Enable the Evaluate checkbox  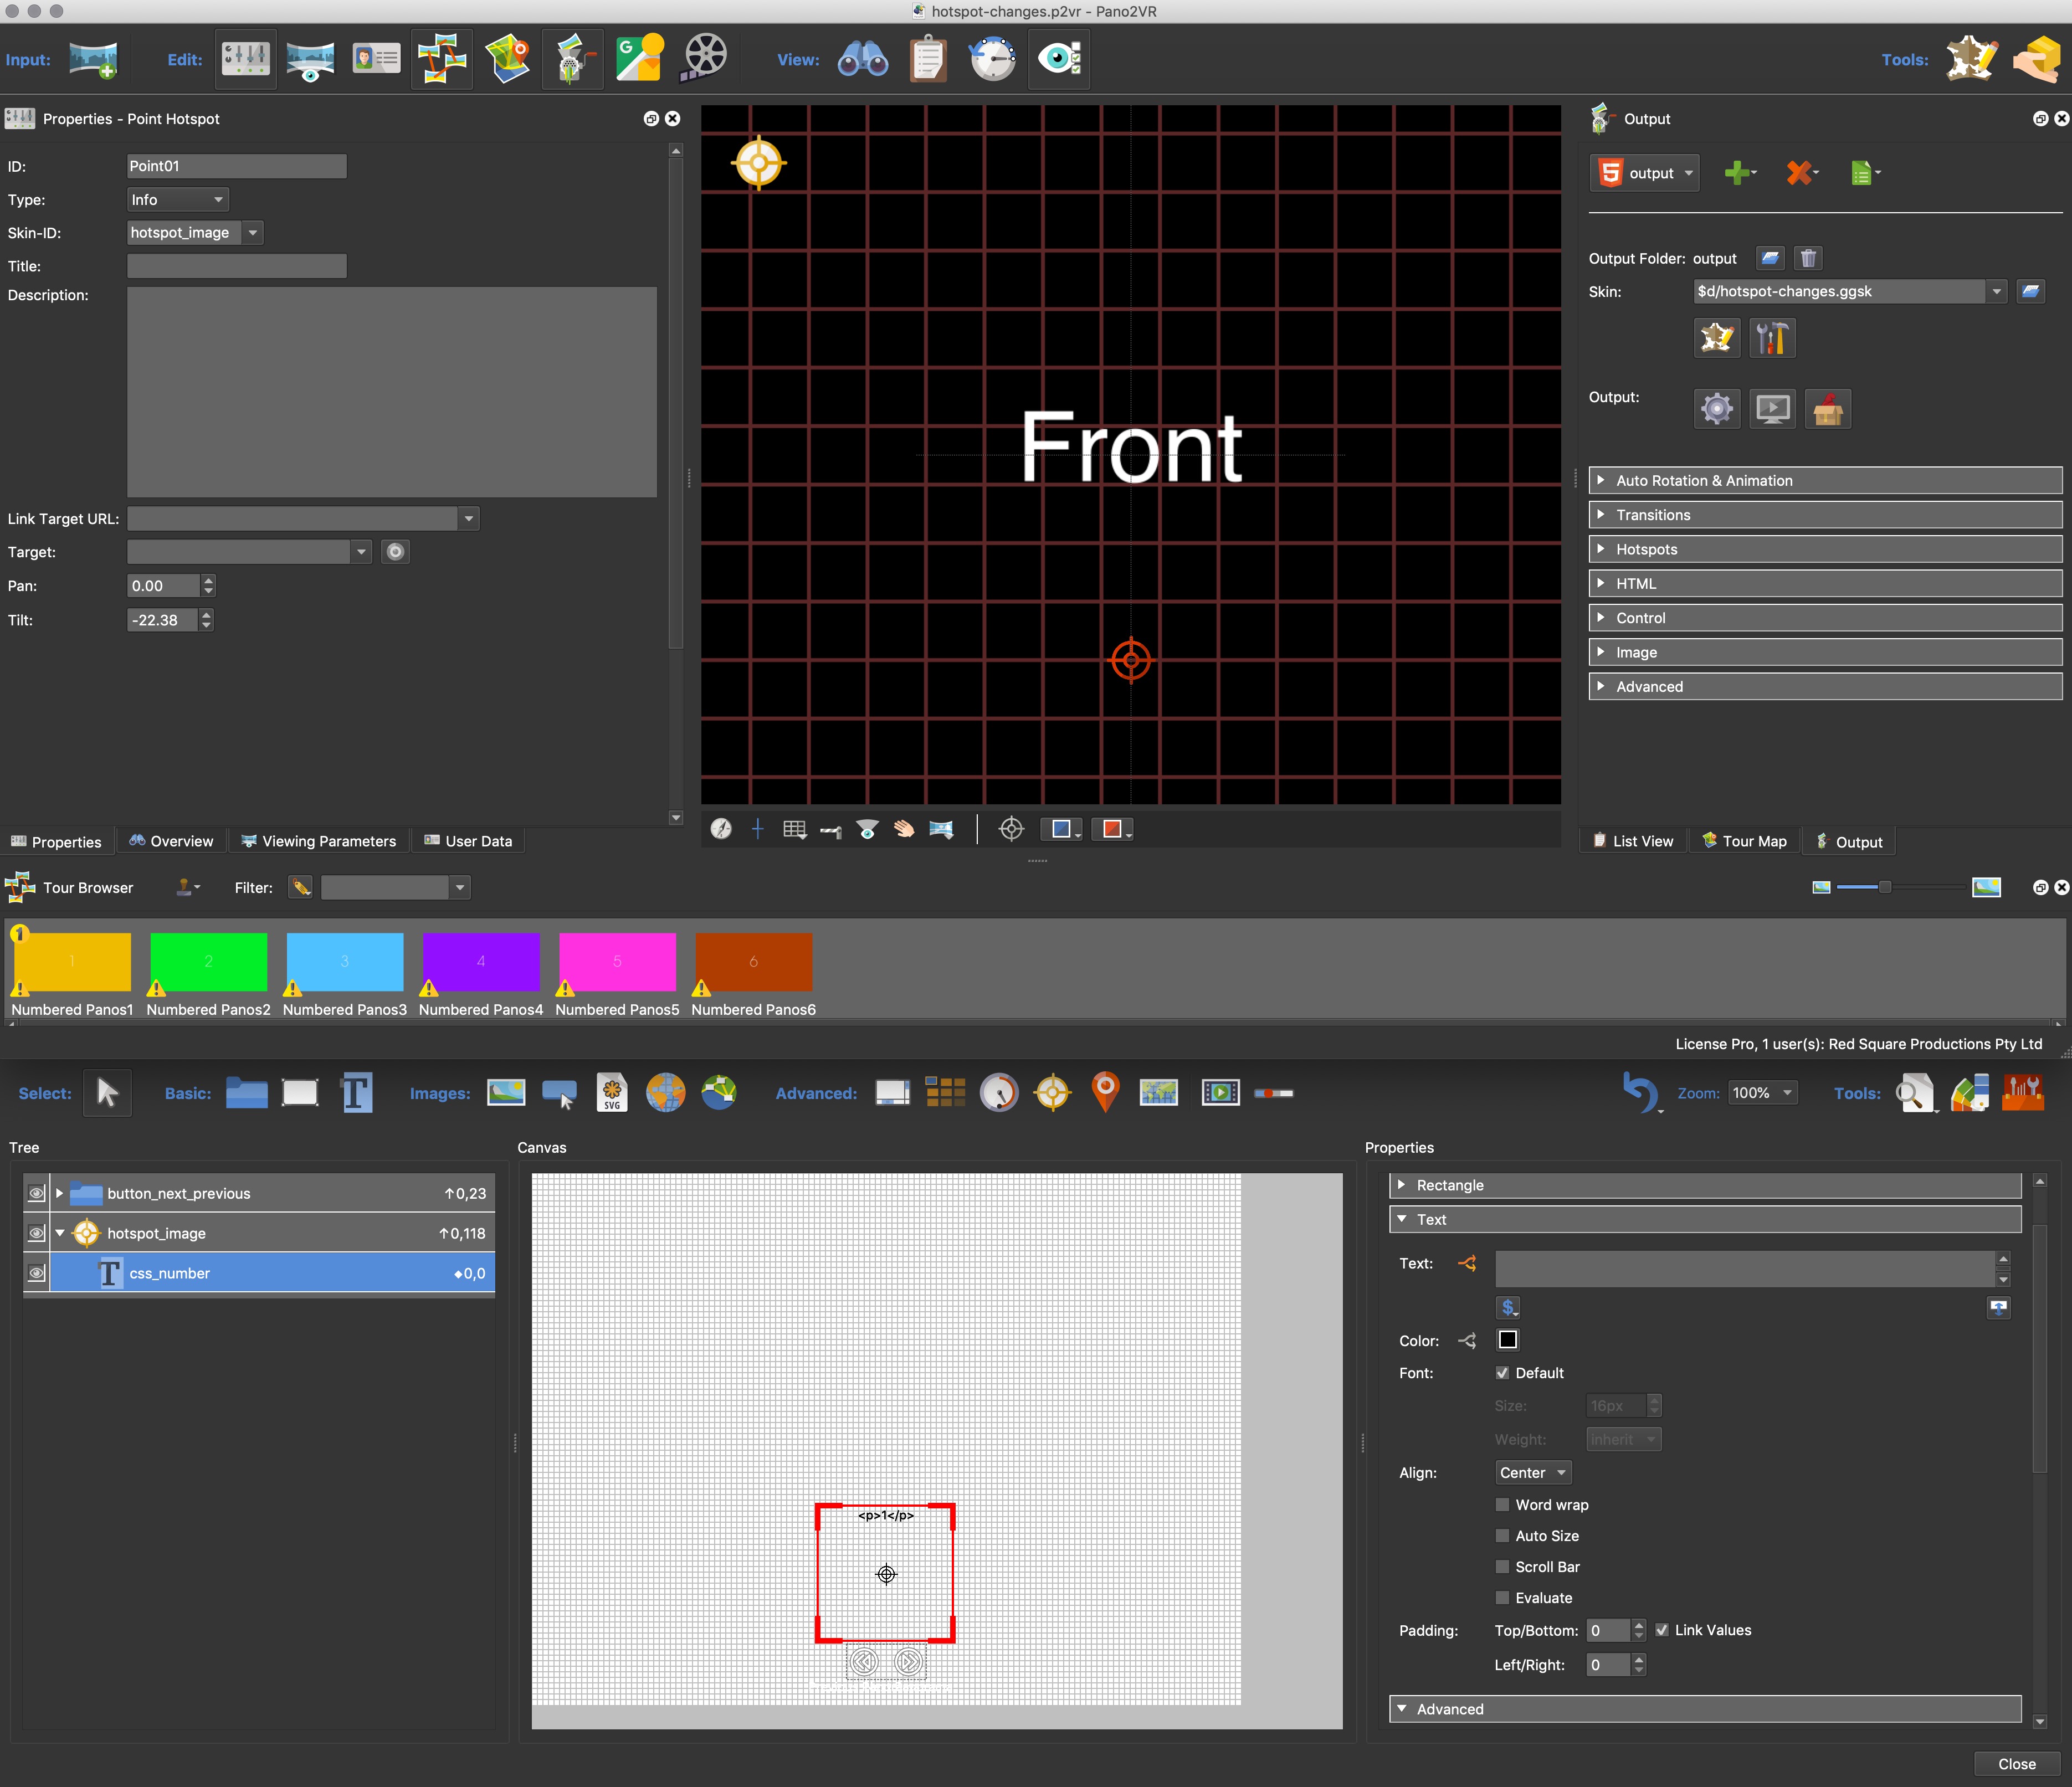pos(1502,1598)
